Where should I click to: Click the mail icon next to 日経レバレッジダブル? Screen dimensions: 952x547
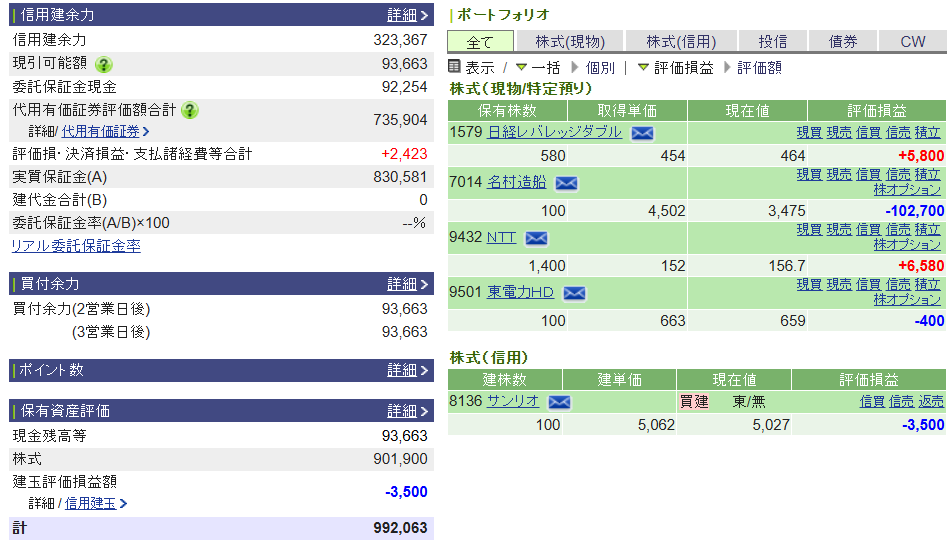point(642,133)
